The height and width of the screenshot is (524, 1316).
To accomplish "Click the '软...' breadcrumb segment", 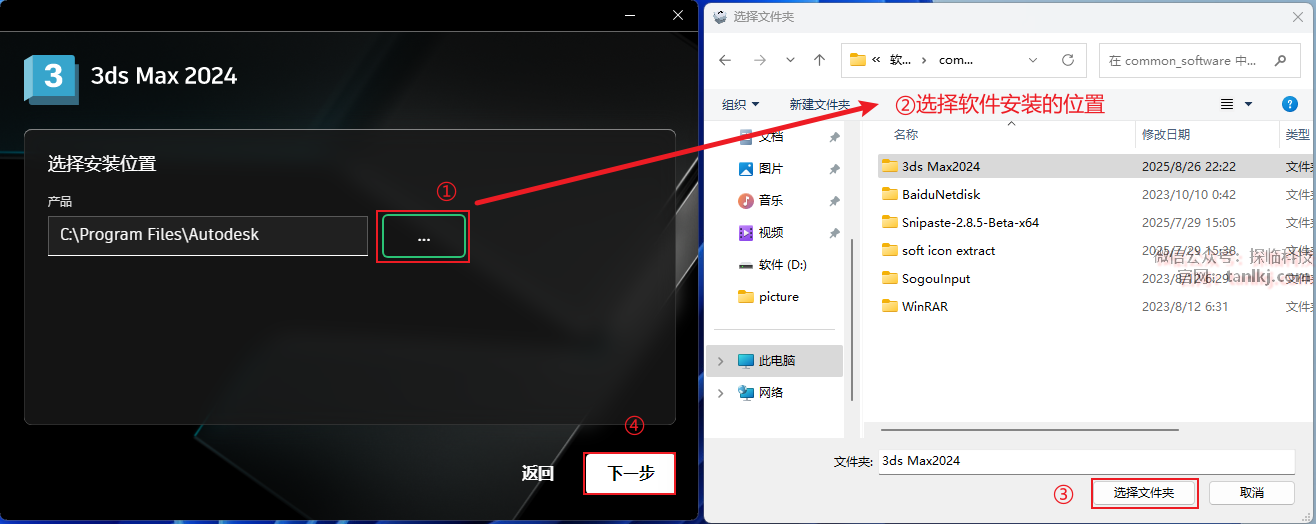I will tap(900, 60).
